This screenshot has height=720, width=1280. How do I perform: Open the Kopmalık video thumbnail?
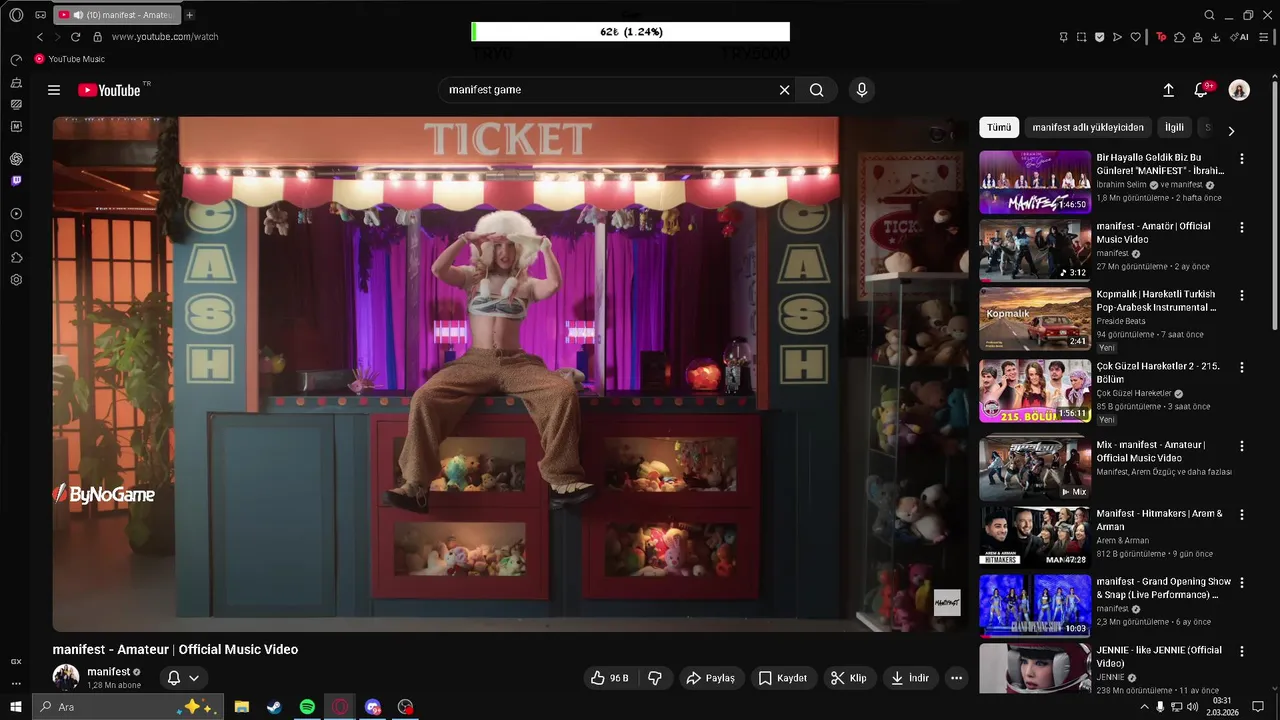1035,319
